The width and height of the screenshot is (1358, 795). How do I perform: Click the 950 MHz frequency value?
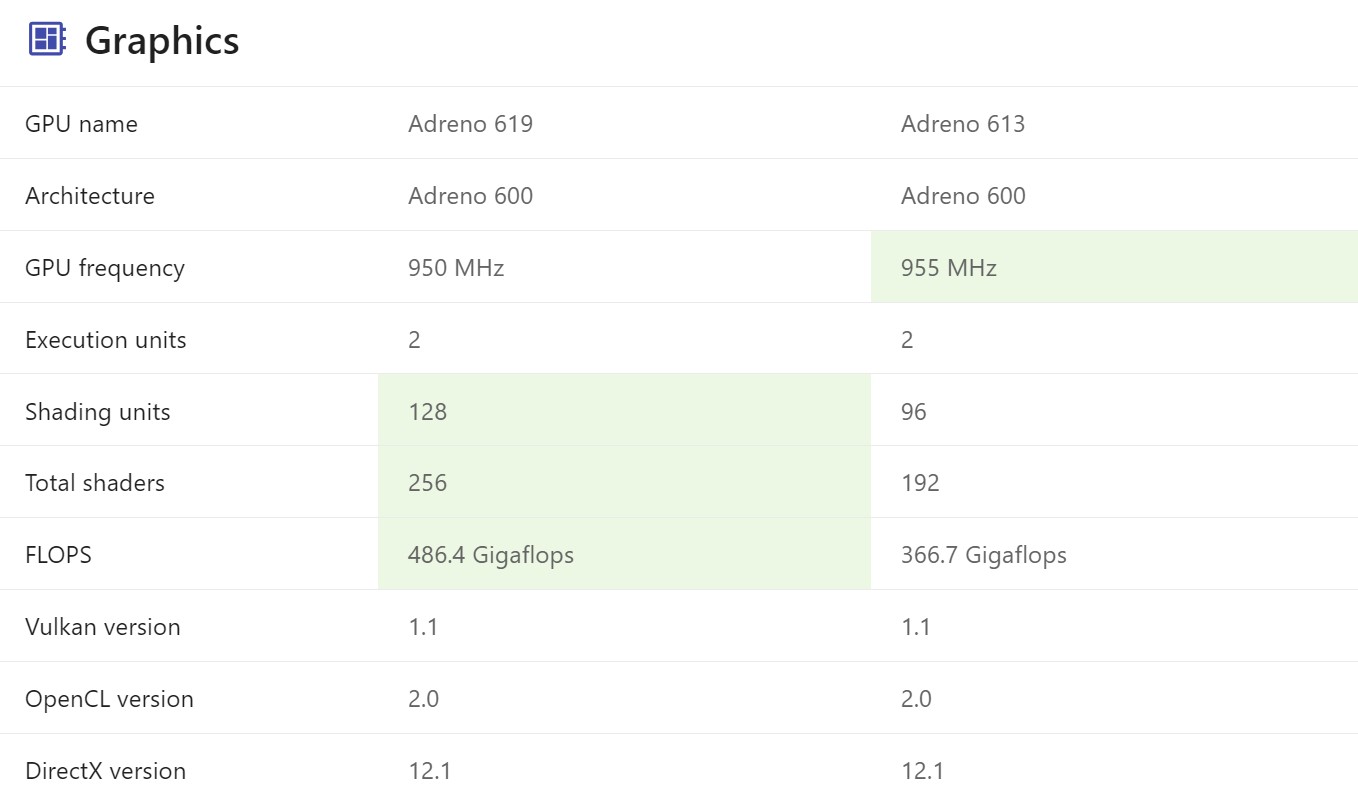456,268
